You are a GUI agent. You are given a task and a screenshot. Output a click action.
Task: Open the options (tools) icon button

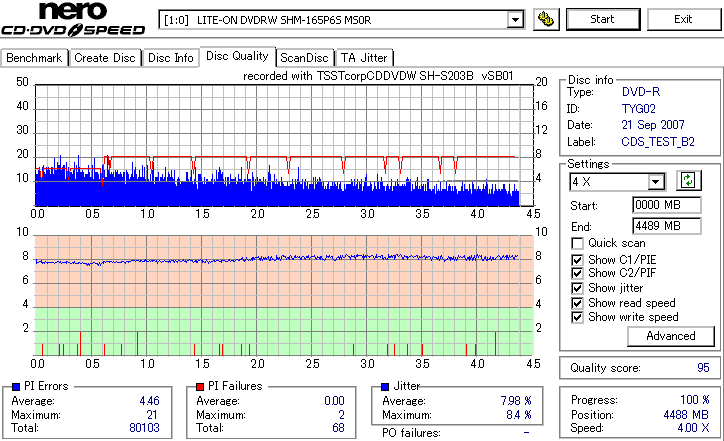[x=546, y=19]
